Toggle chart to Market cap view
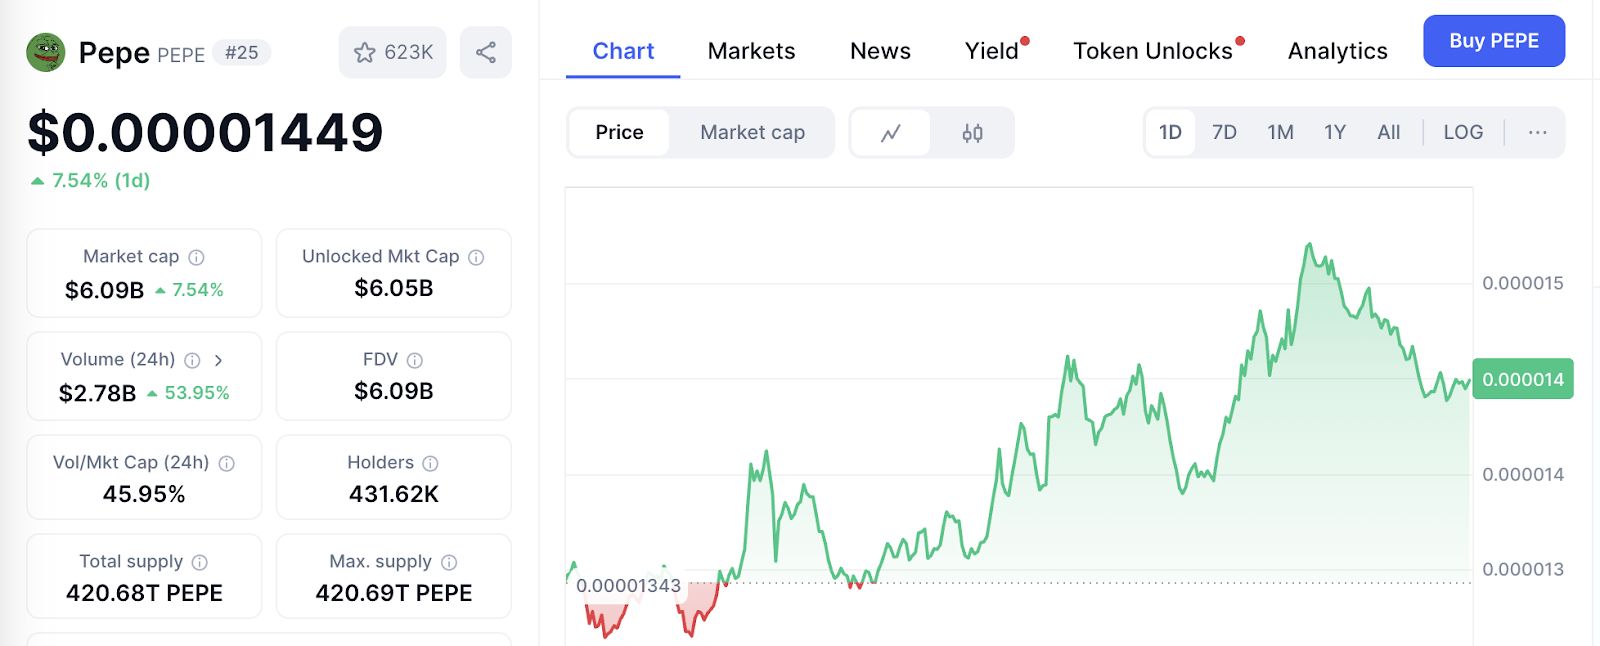 [752, 133]
